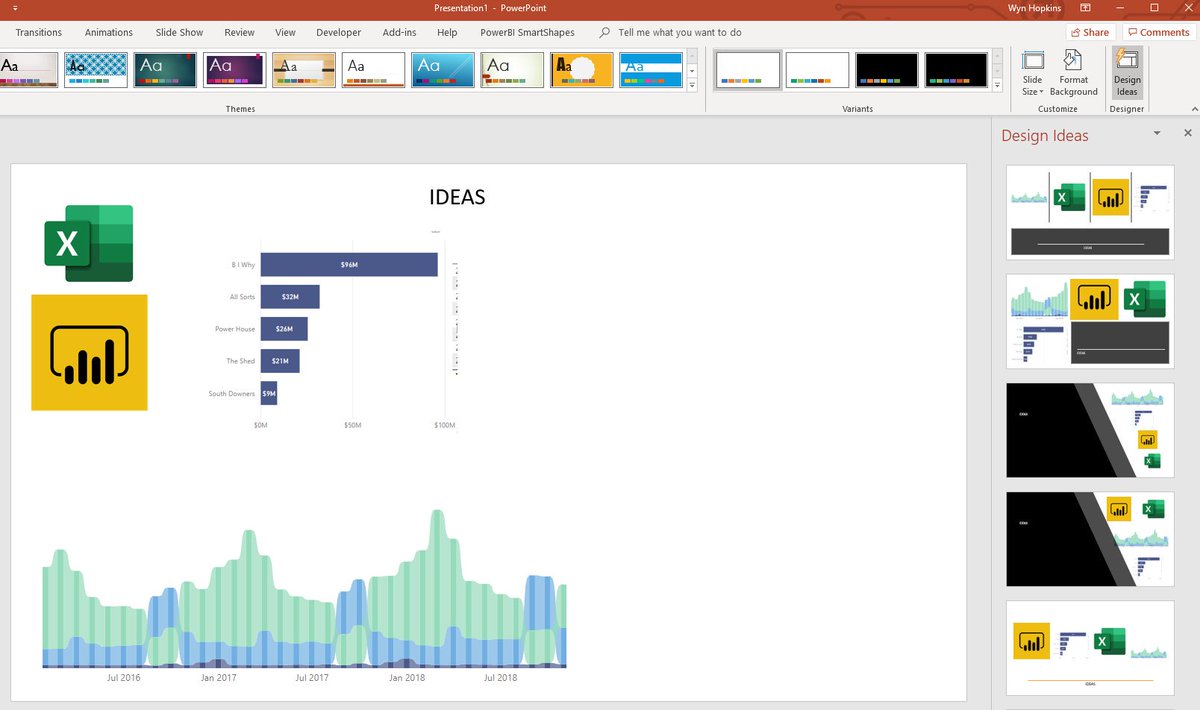Apply the tan theme with black bar
The image size is (1200, 710).
[x=304, y=70]
